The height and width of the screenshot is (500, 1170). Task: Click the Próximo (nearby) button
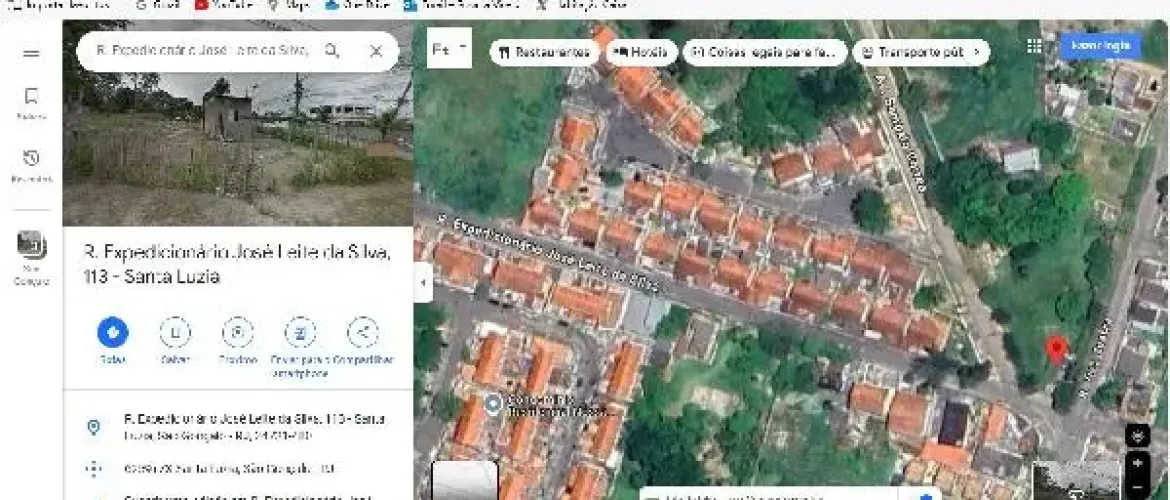pyautogui.click(x=238, y=333)
